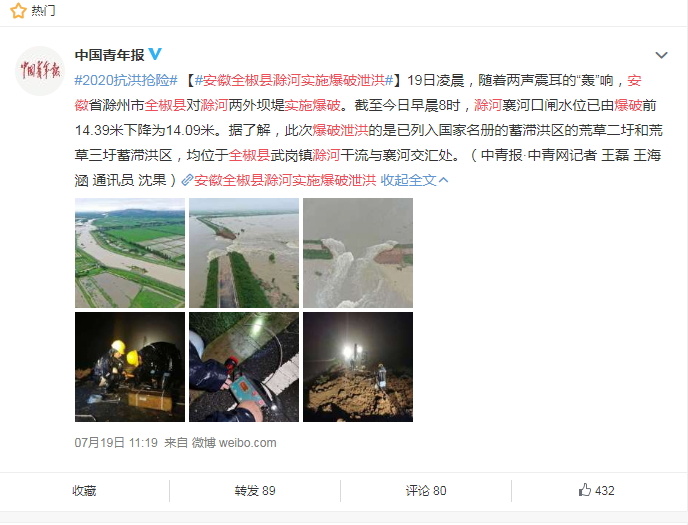Open article link 安徽全椒县滁河实施爆破泄洪
688x525 pixels.
(x=285, y=180)
